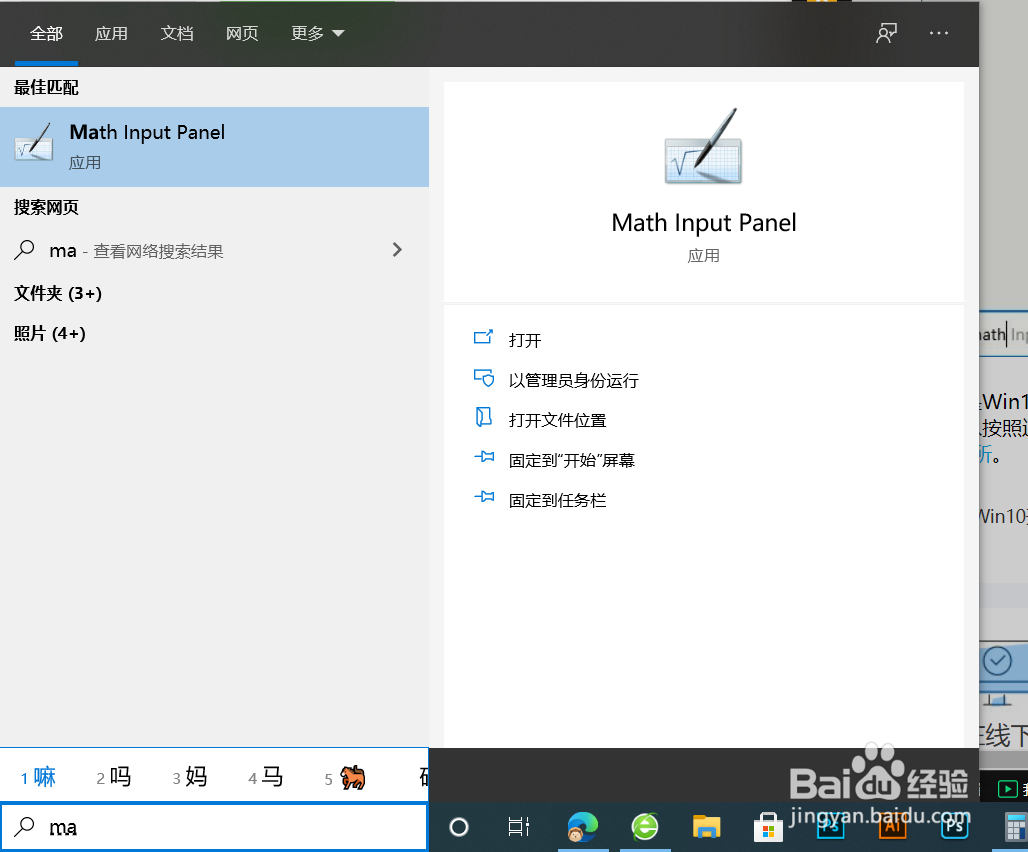Viewport: 1028px width, 852px height.
Task: Choose 打开 to launch the app
Action: click(x=525, y=340)
